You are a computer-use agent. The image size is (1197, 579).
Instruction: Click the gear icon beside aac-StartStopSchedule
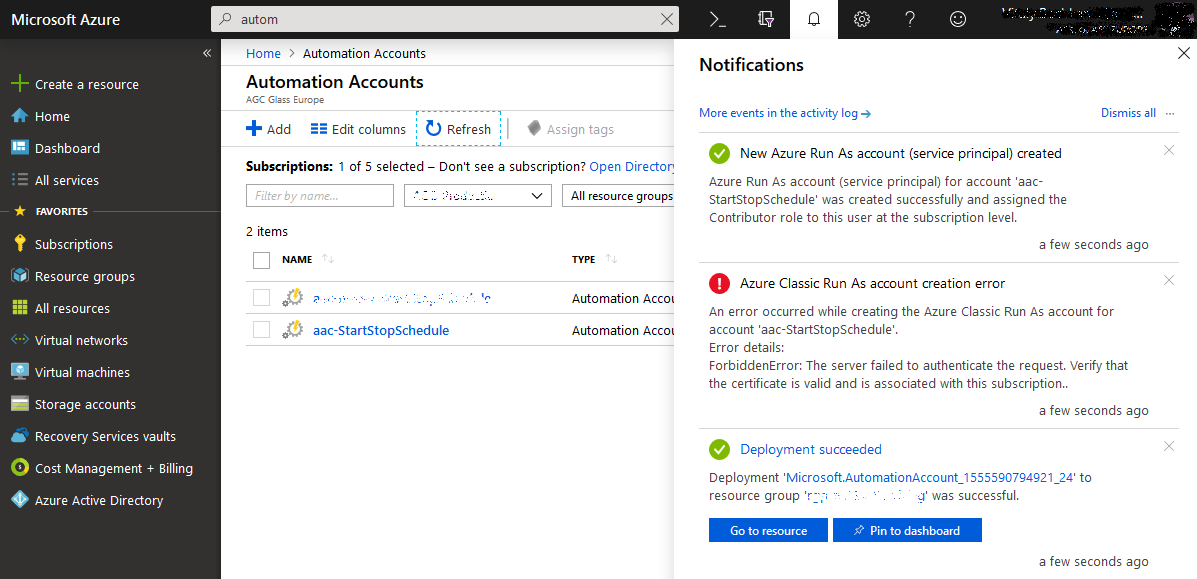click(293, 330)
